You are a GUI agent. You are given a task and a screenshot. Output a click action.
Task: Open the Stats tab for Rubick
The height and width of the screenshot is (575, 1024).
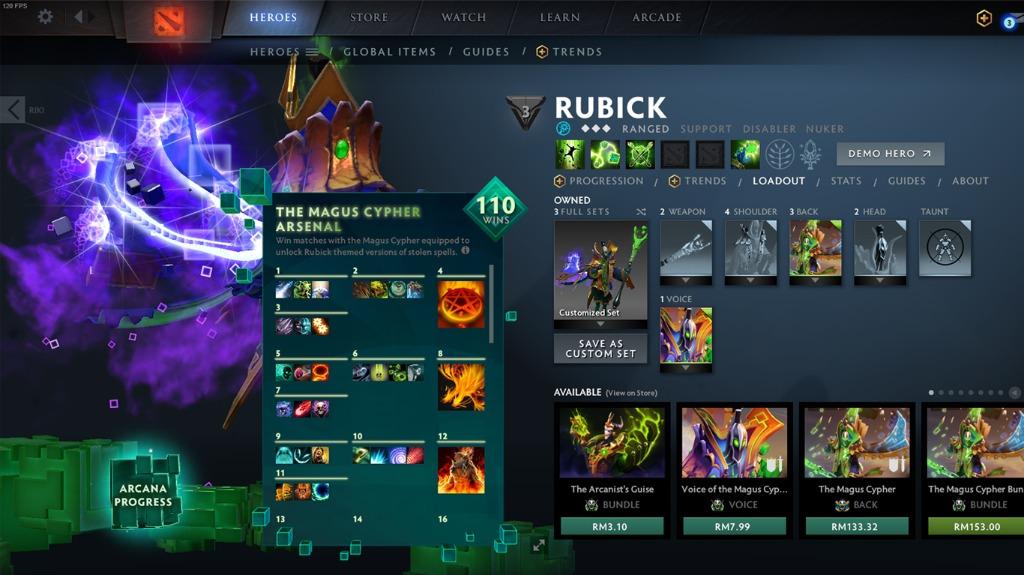846,181
